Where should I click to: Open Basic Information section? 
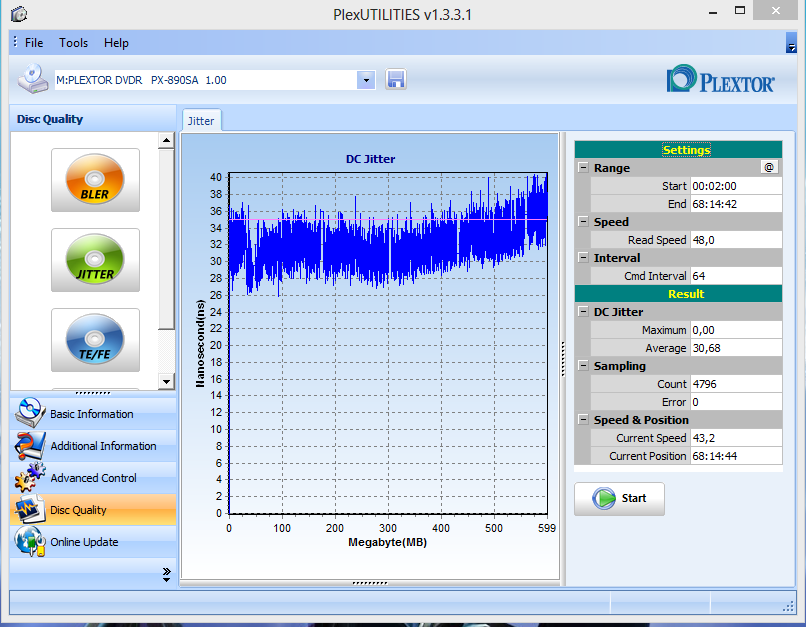point(93,414)
